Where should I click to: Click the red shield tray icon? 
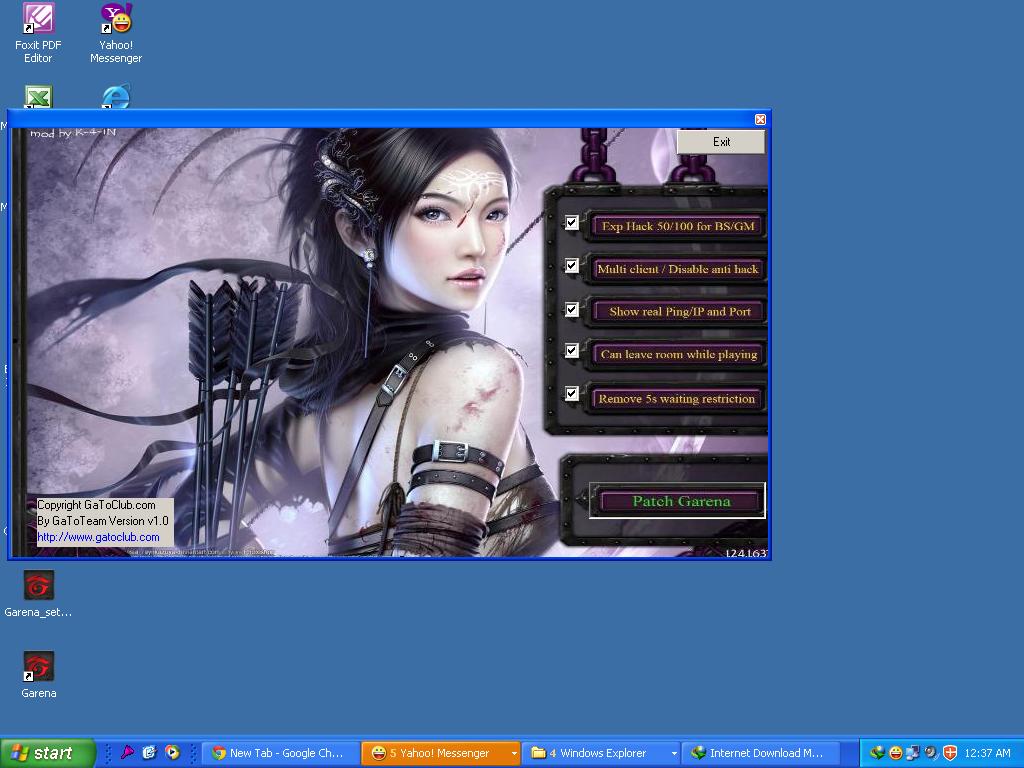pyautogui.click(x=950, y=753)
